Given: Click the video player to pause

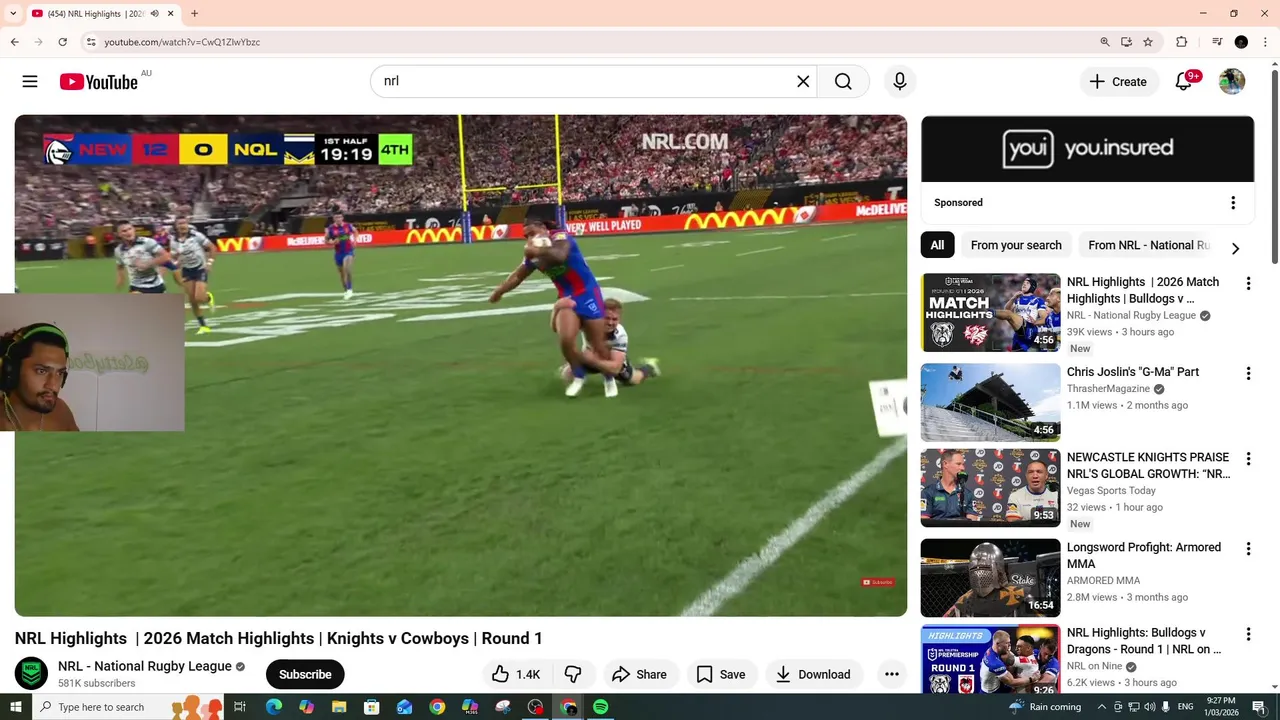Looking at the screenshot, I should click(461, 365).
